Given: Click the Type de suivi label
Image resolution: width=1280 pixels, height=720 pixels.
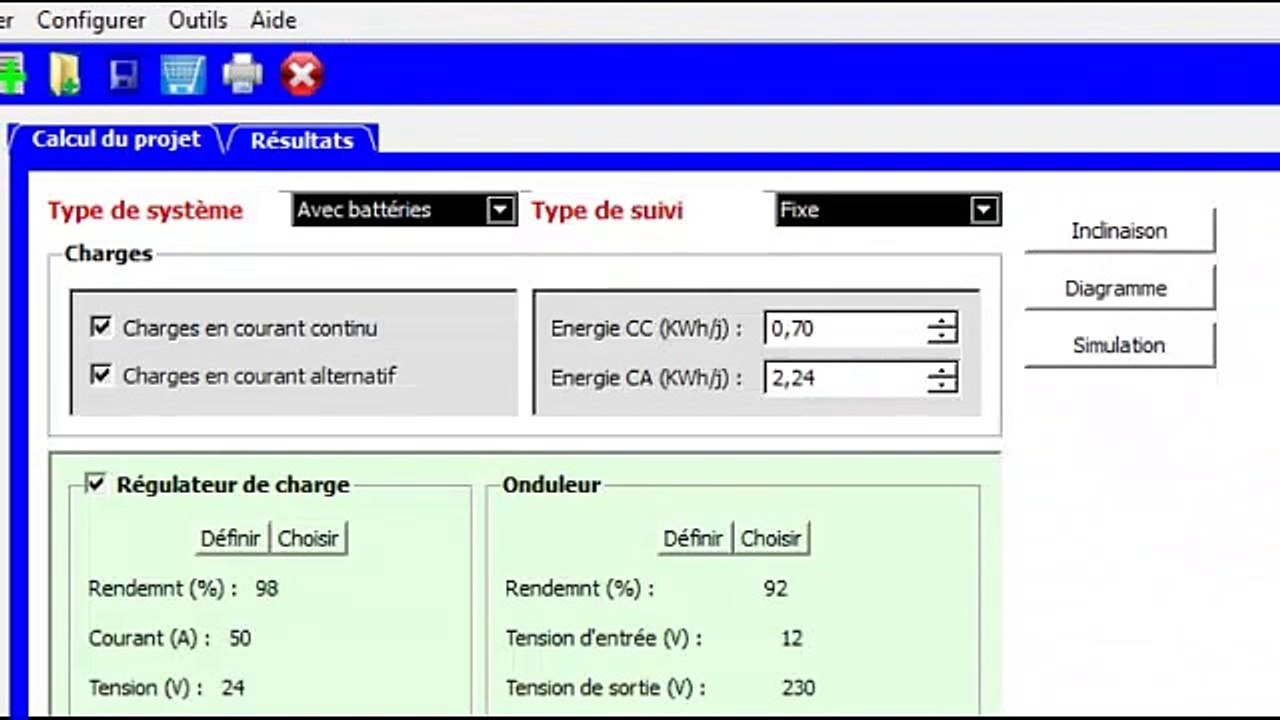Looking at the screenshot, I should coord(608,211).
